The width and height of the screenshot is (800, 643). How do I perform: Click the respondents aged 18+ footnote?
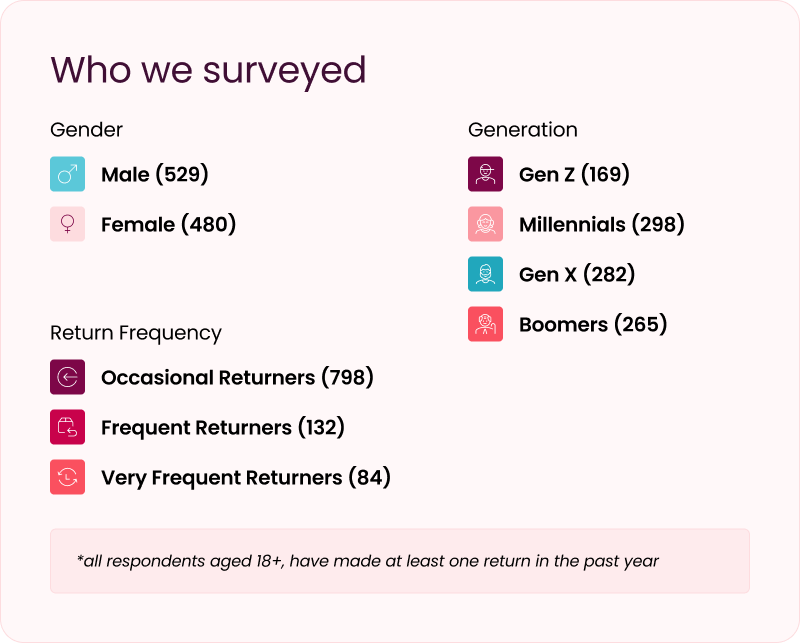pos(368,561)
